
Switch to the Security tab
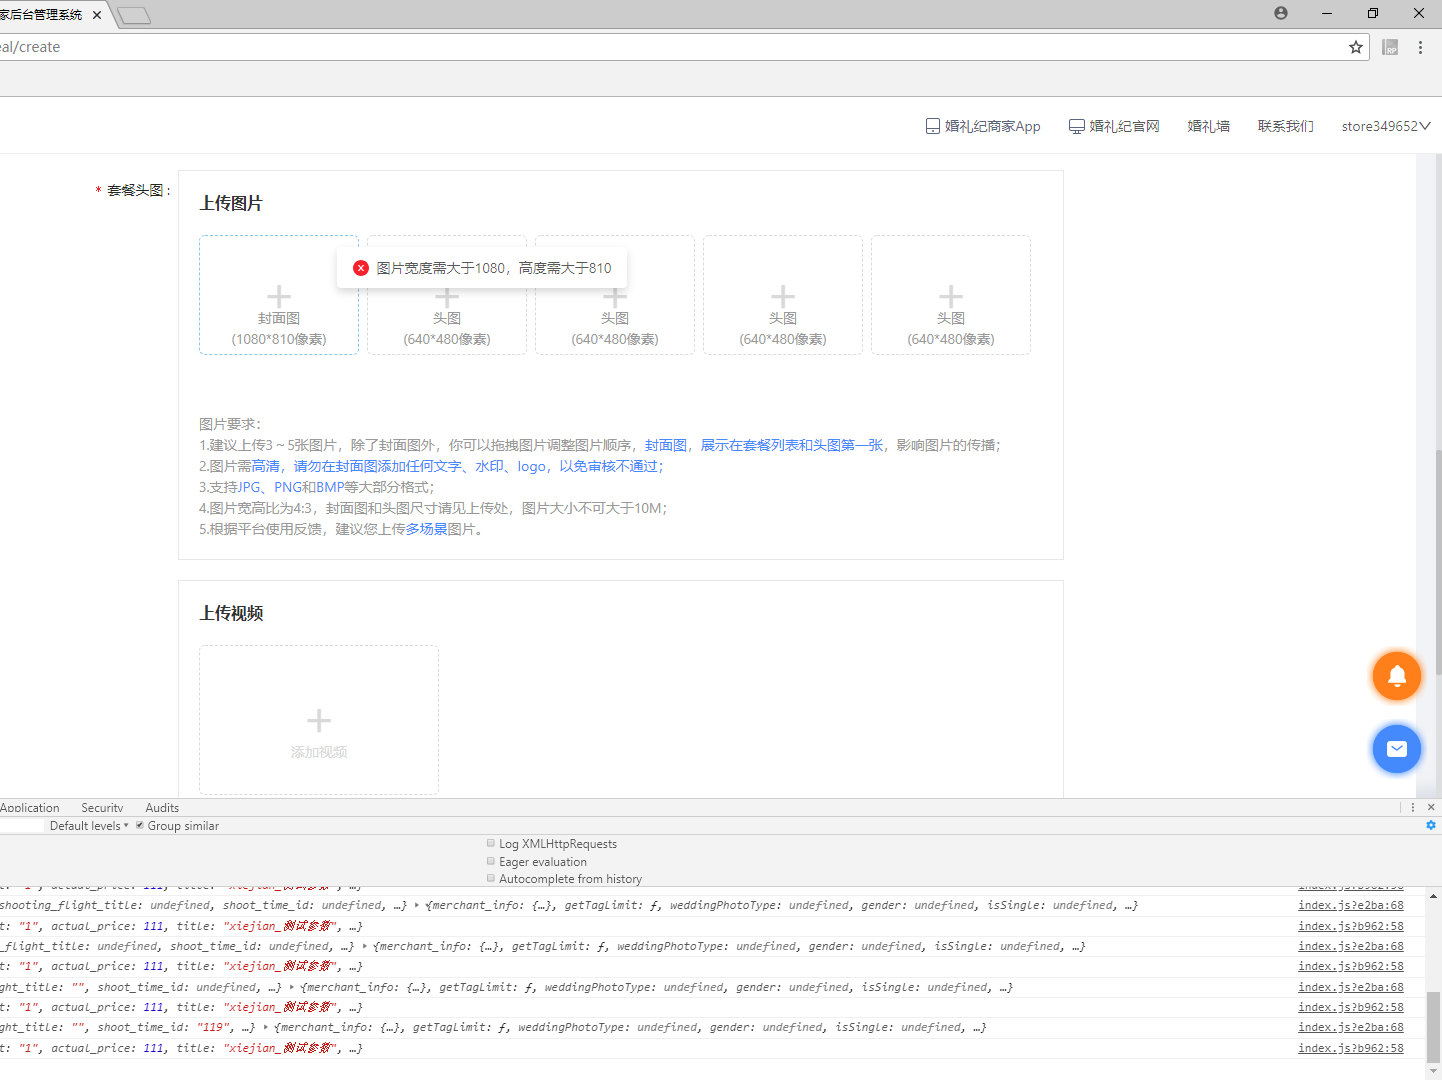[x=102, y=808]
